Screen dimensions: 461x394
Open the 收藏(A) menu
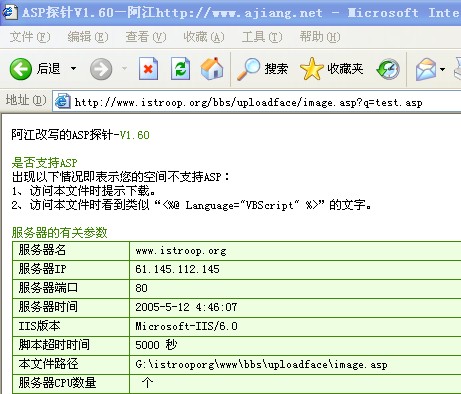pyautogui.click(x=204, y=37)
